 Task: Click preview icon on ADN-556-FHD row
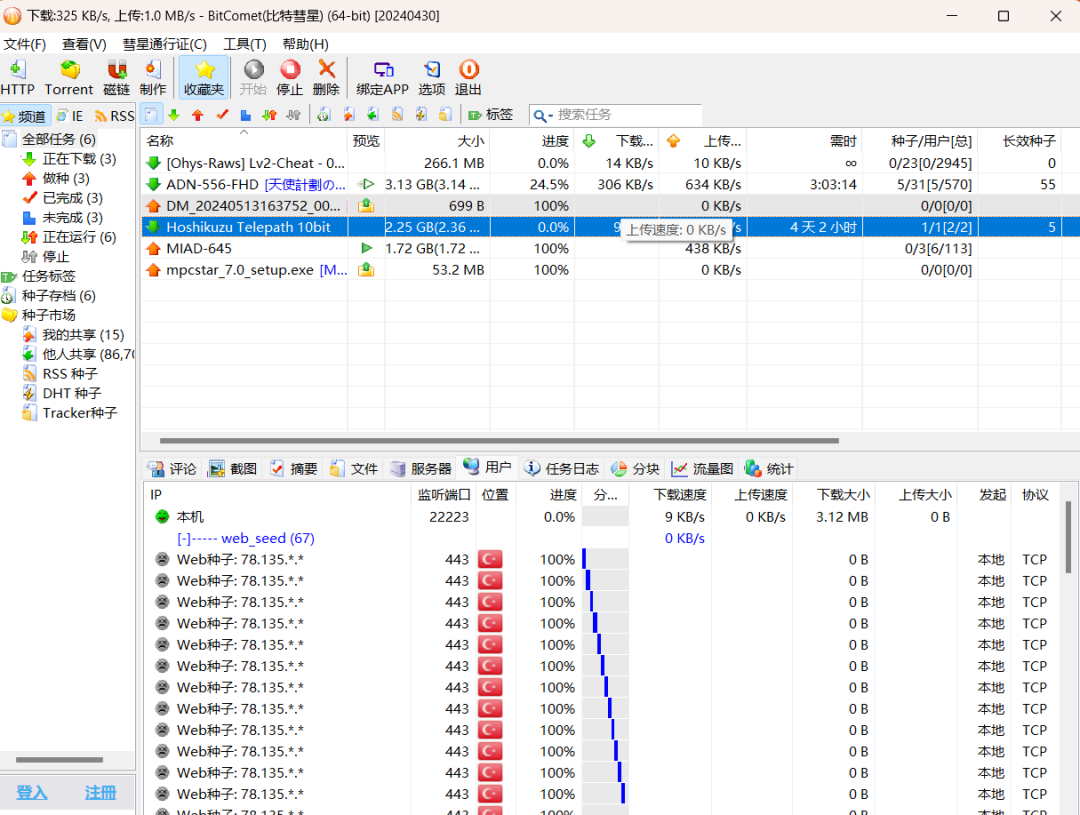(x=366, y=184)
